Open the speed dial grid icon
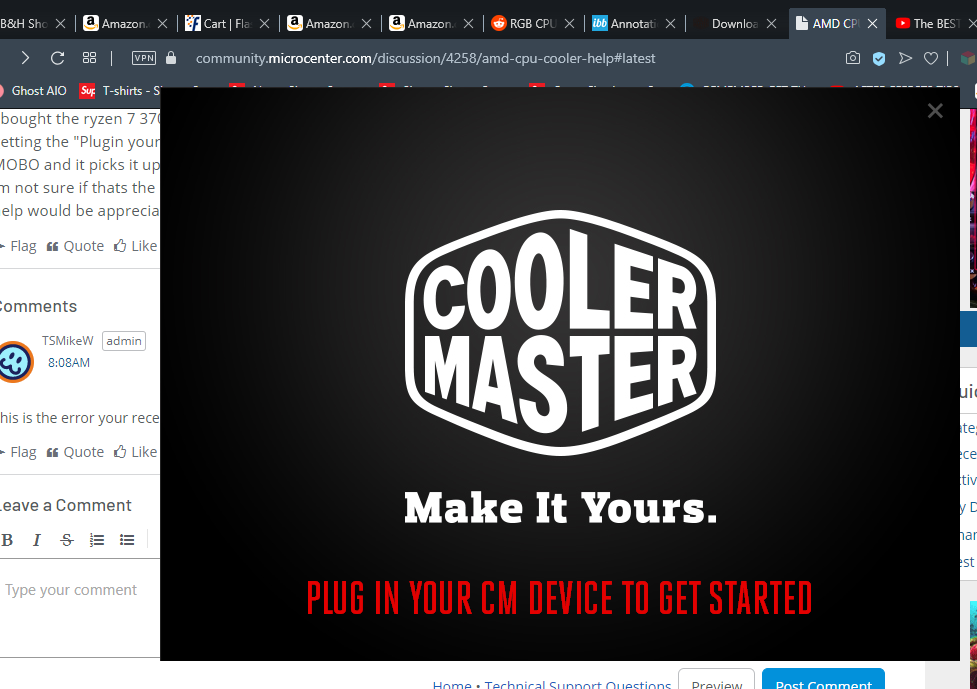 click(89, 58)
